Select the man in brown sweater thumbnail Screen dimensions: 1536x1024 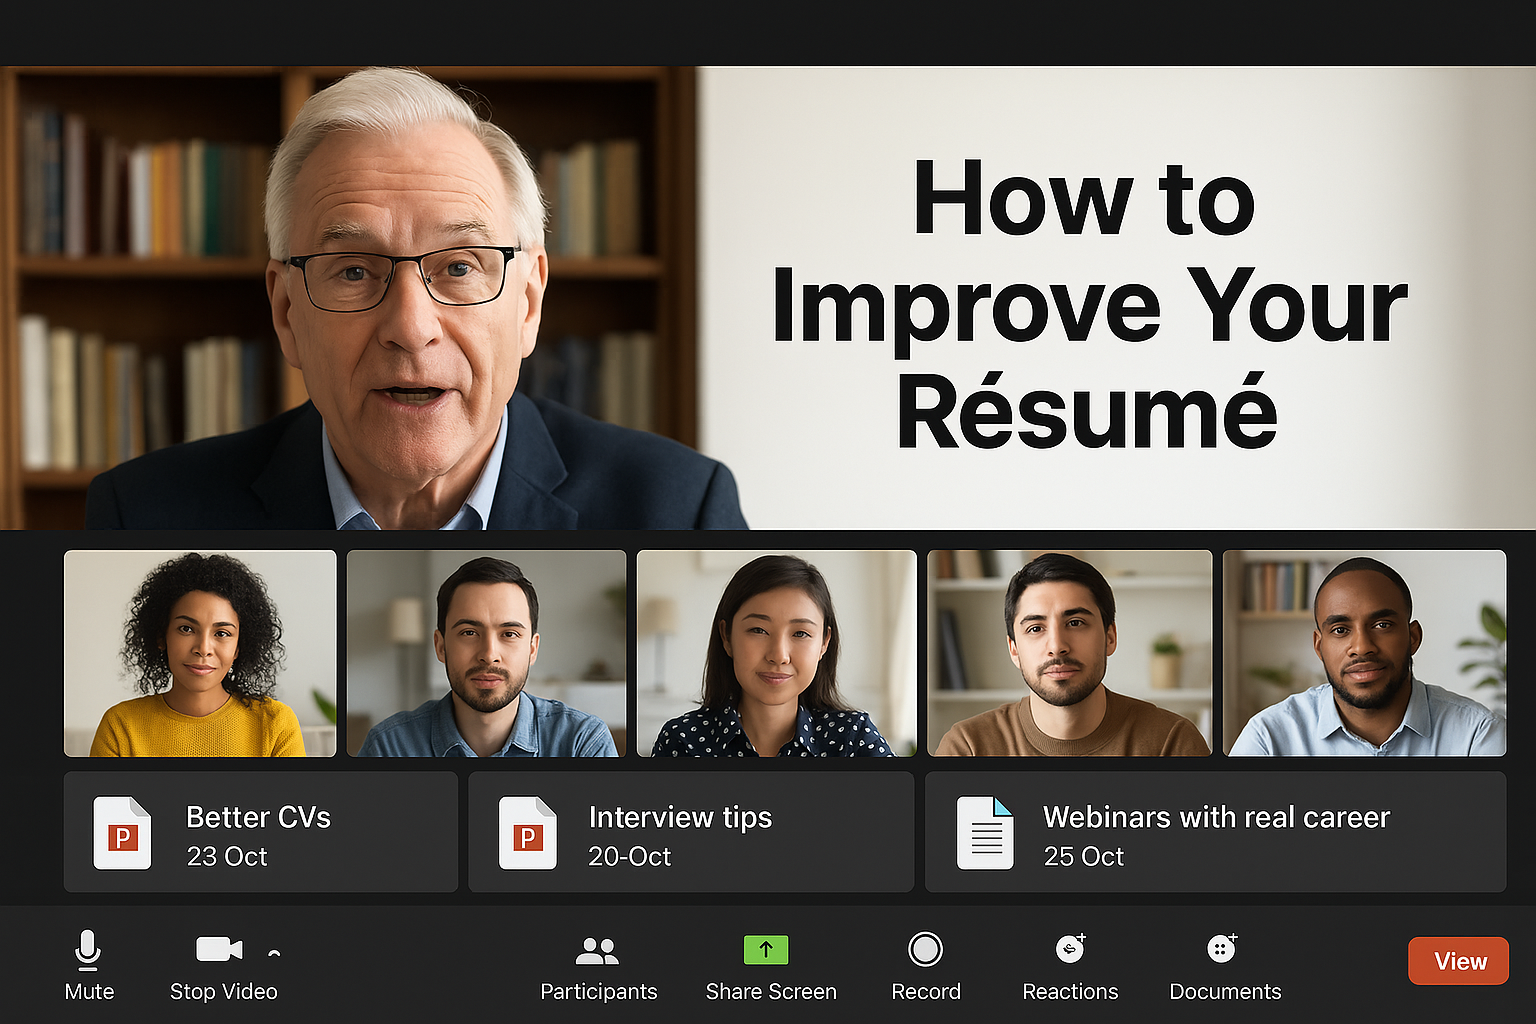(1069, 653)
